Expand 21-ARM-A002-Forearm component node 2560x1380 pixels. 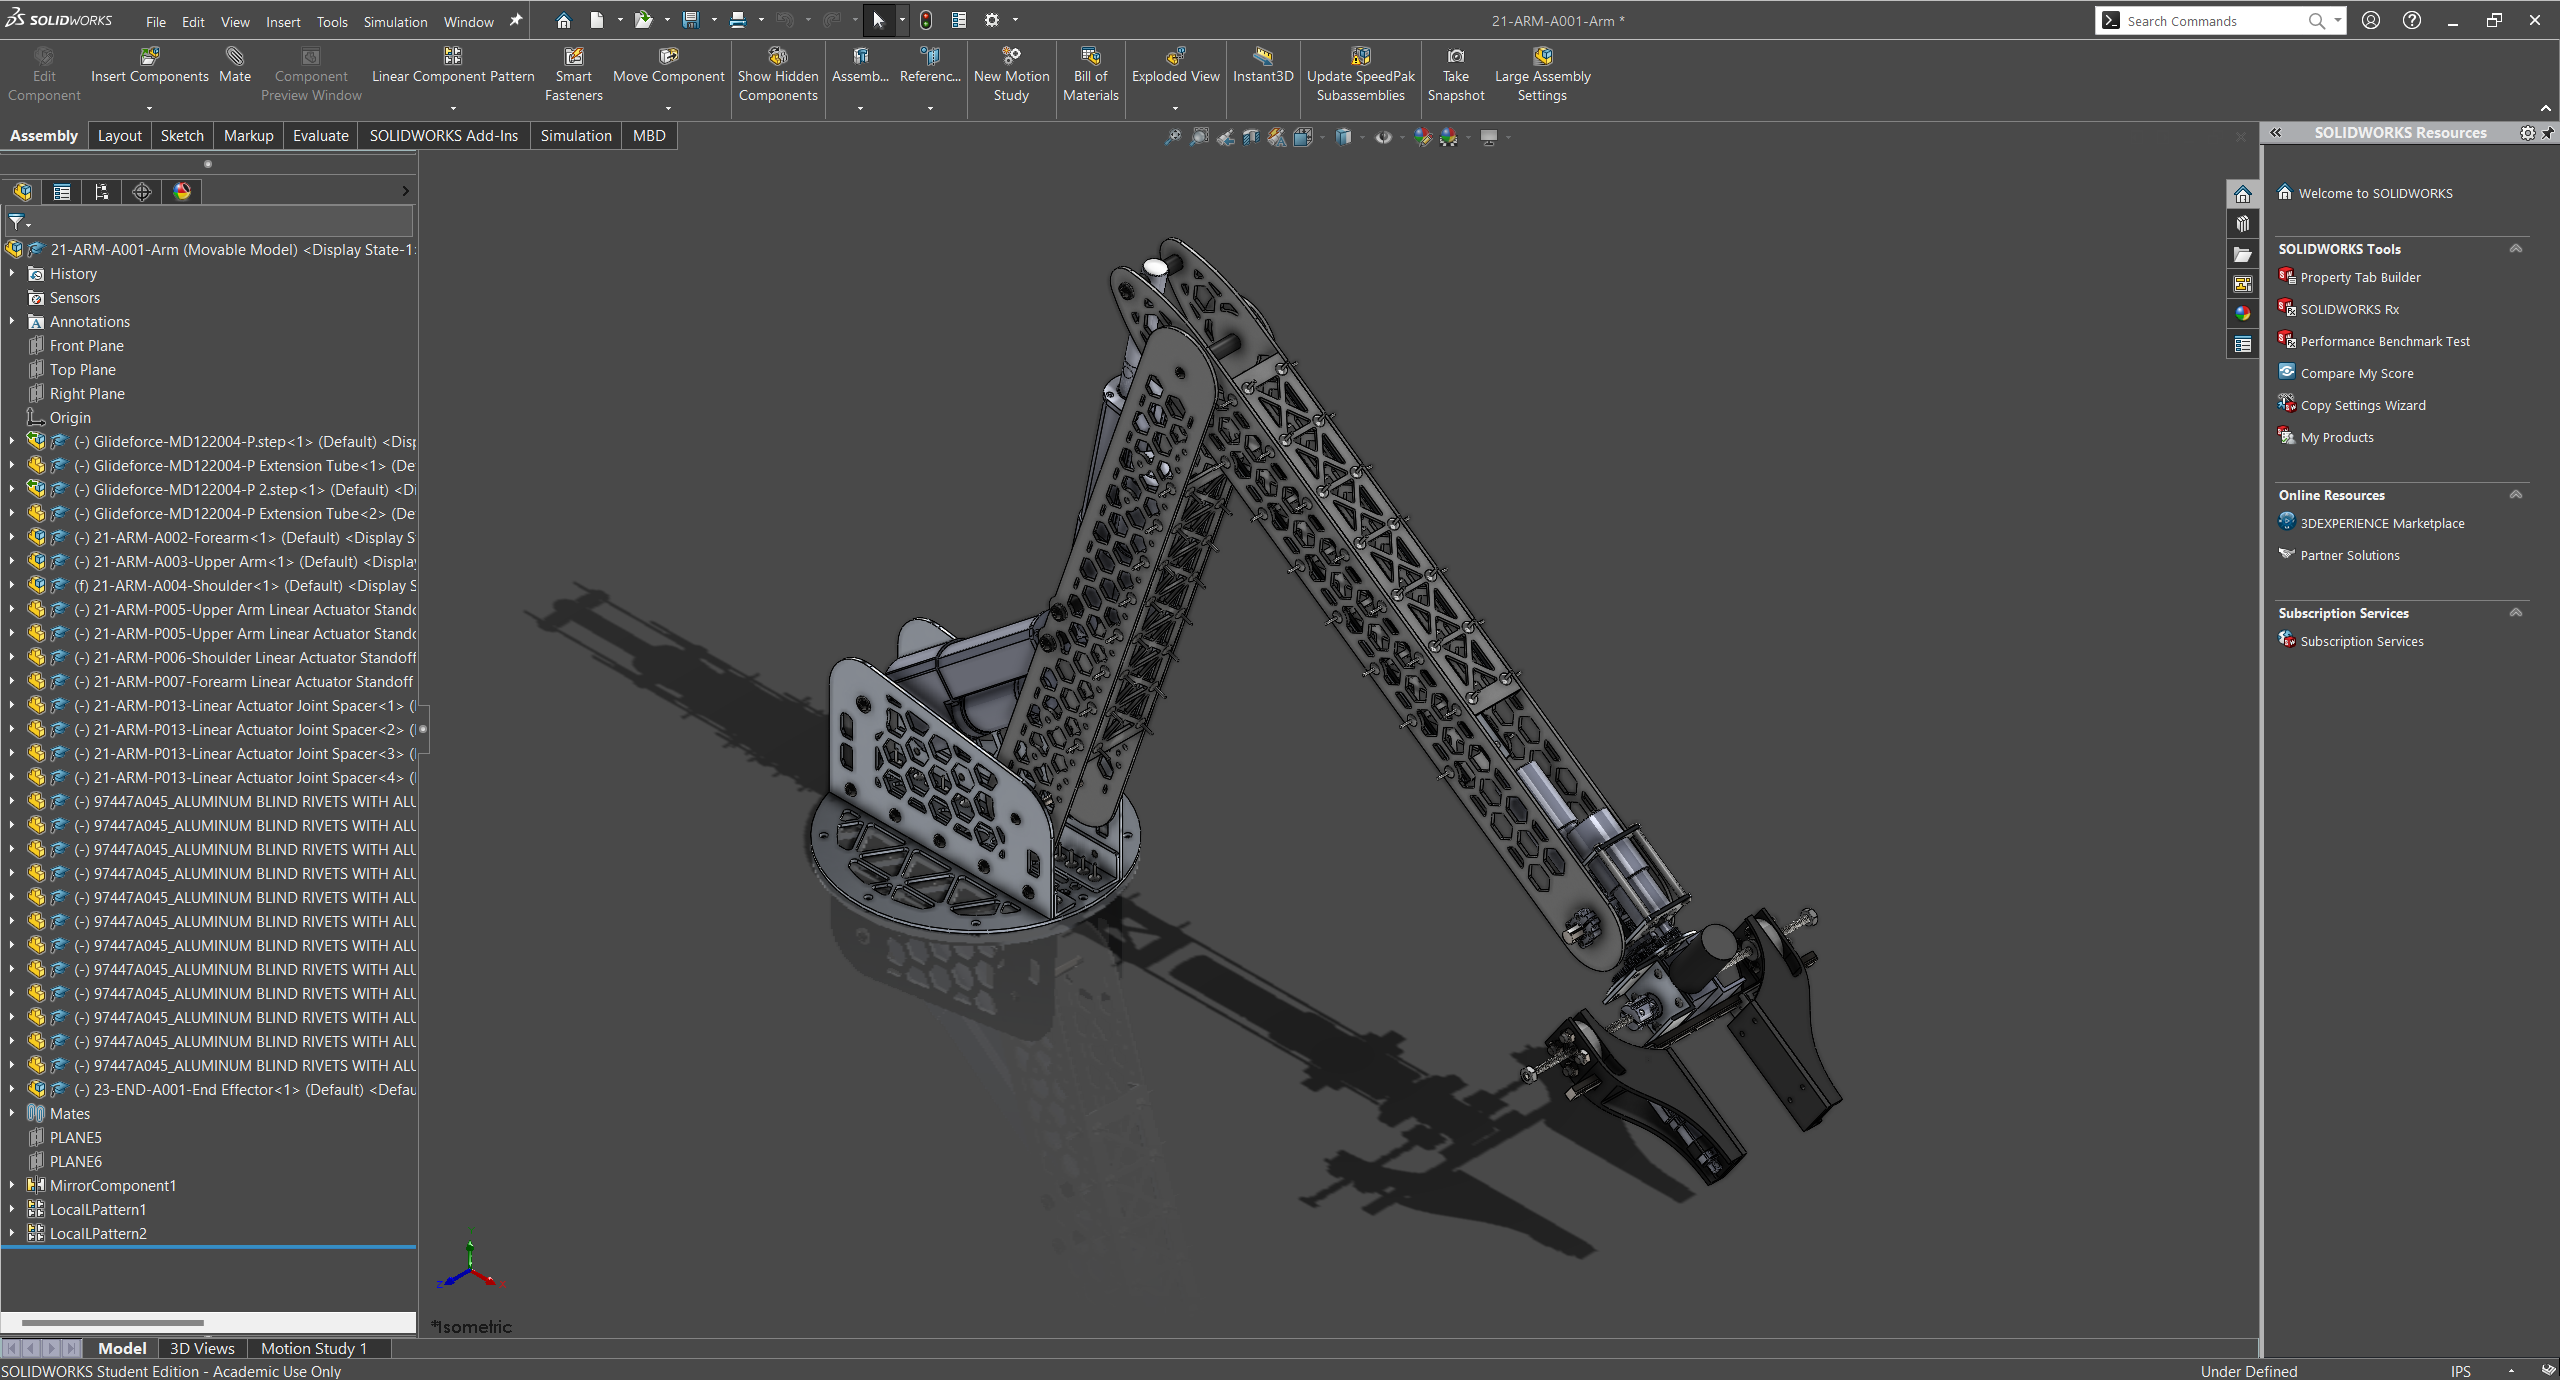click(x=12, y=537)
